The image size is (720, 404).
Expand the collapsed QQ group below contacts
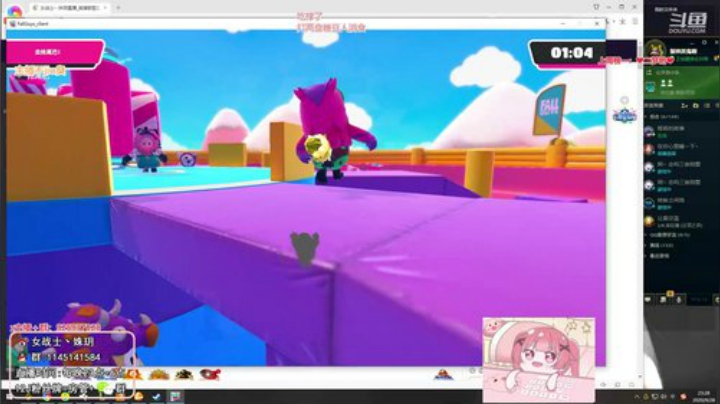[669, 235]
